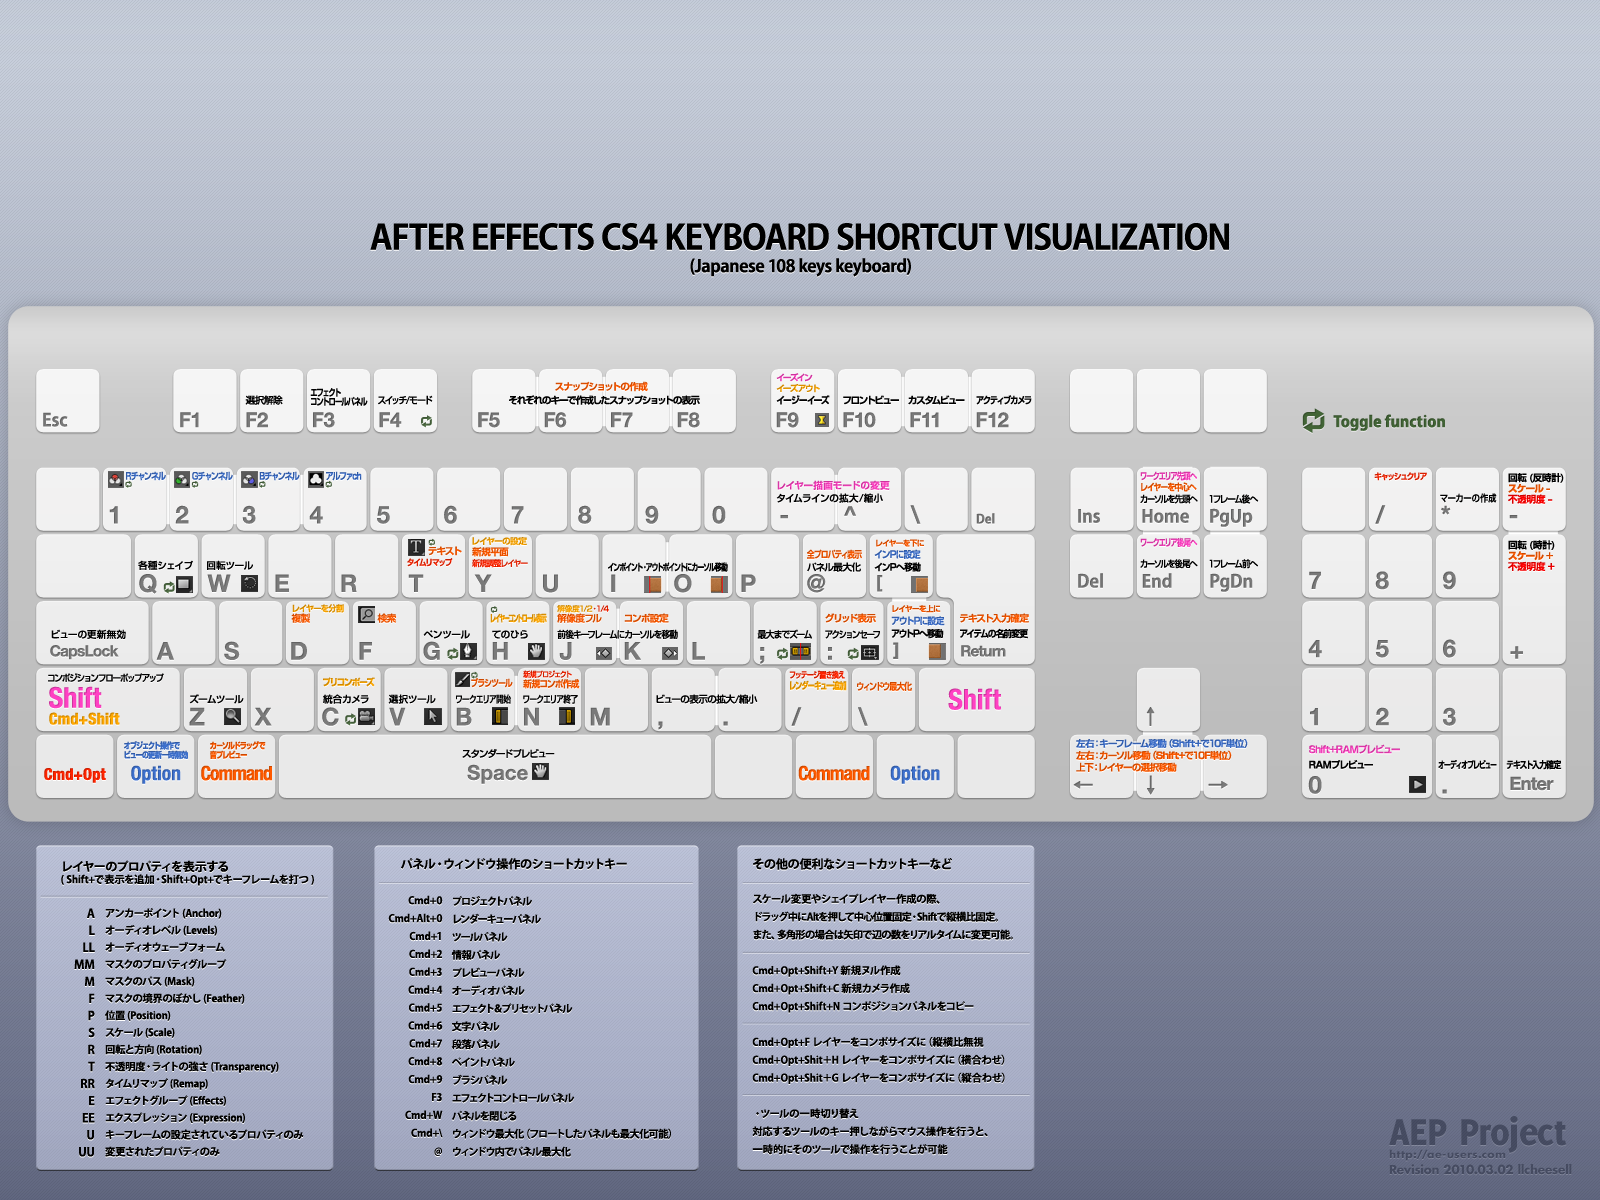Screen dimensions: 1600x1200
Task: Click the out-point icon on the O key
Action: (718, 584)
